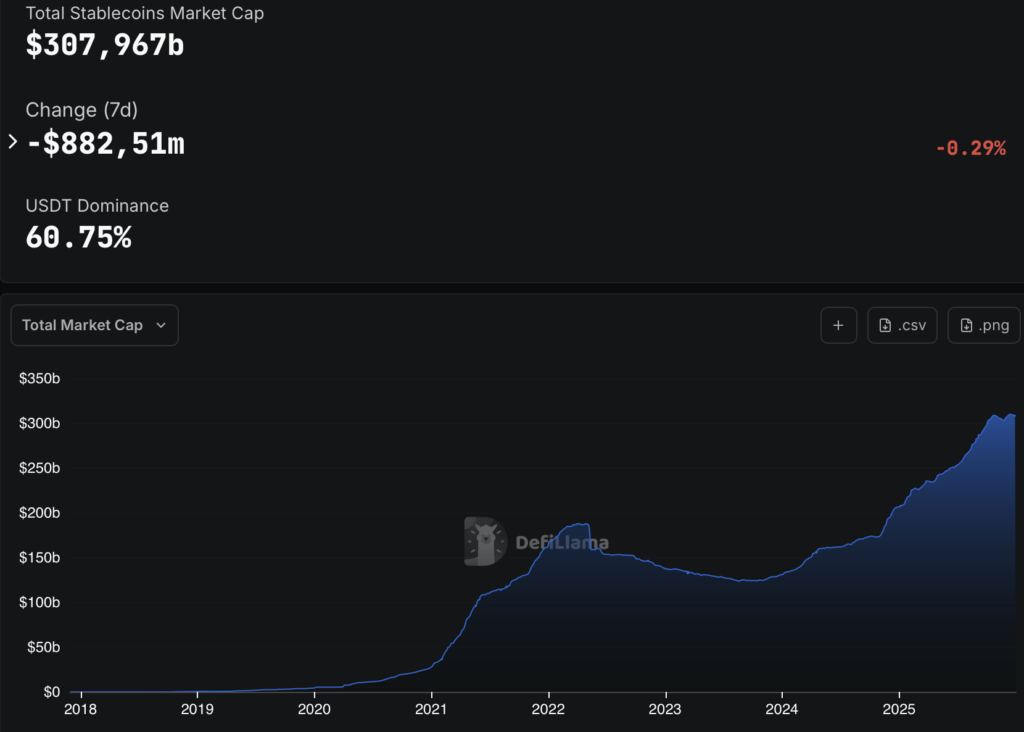This screenshot has width=1024, height=732.
Task: Click the 2020 x-axis label
Action: pyautogui.click(x=314, y=709)
